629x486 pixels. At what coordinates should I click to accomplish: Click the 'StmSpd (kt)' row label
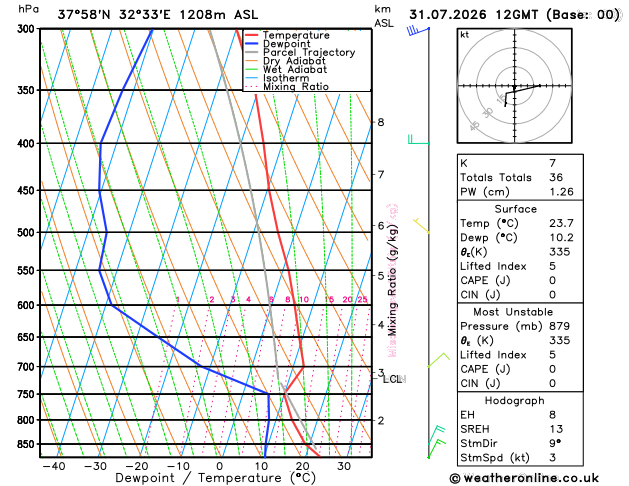tap(495, 458)
